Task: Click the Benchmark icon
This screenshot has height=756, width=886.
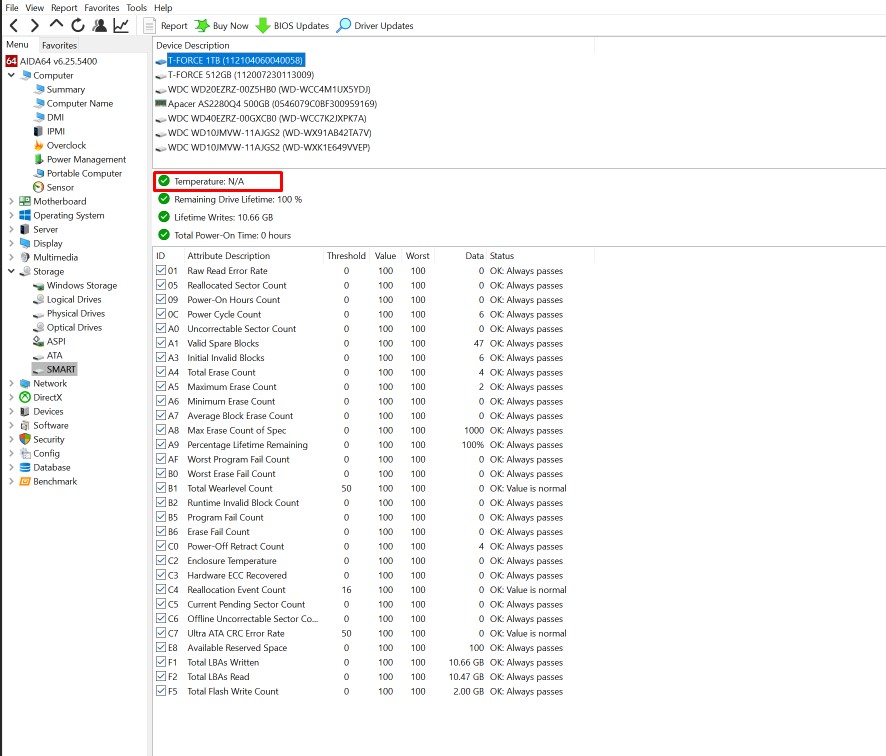Action: click(25, 481)
